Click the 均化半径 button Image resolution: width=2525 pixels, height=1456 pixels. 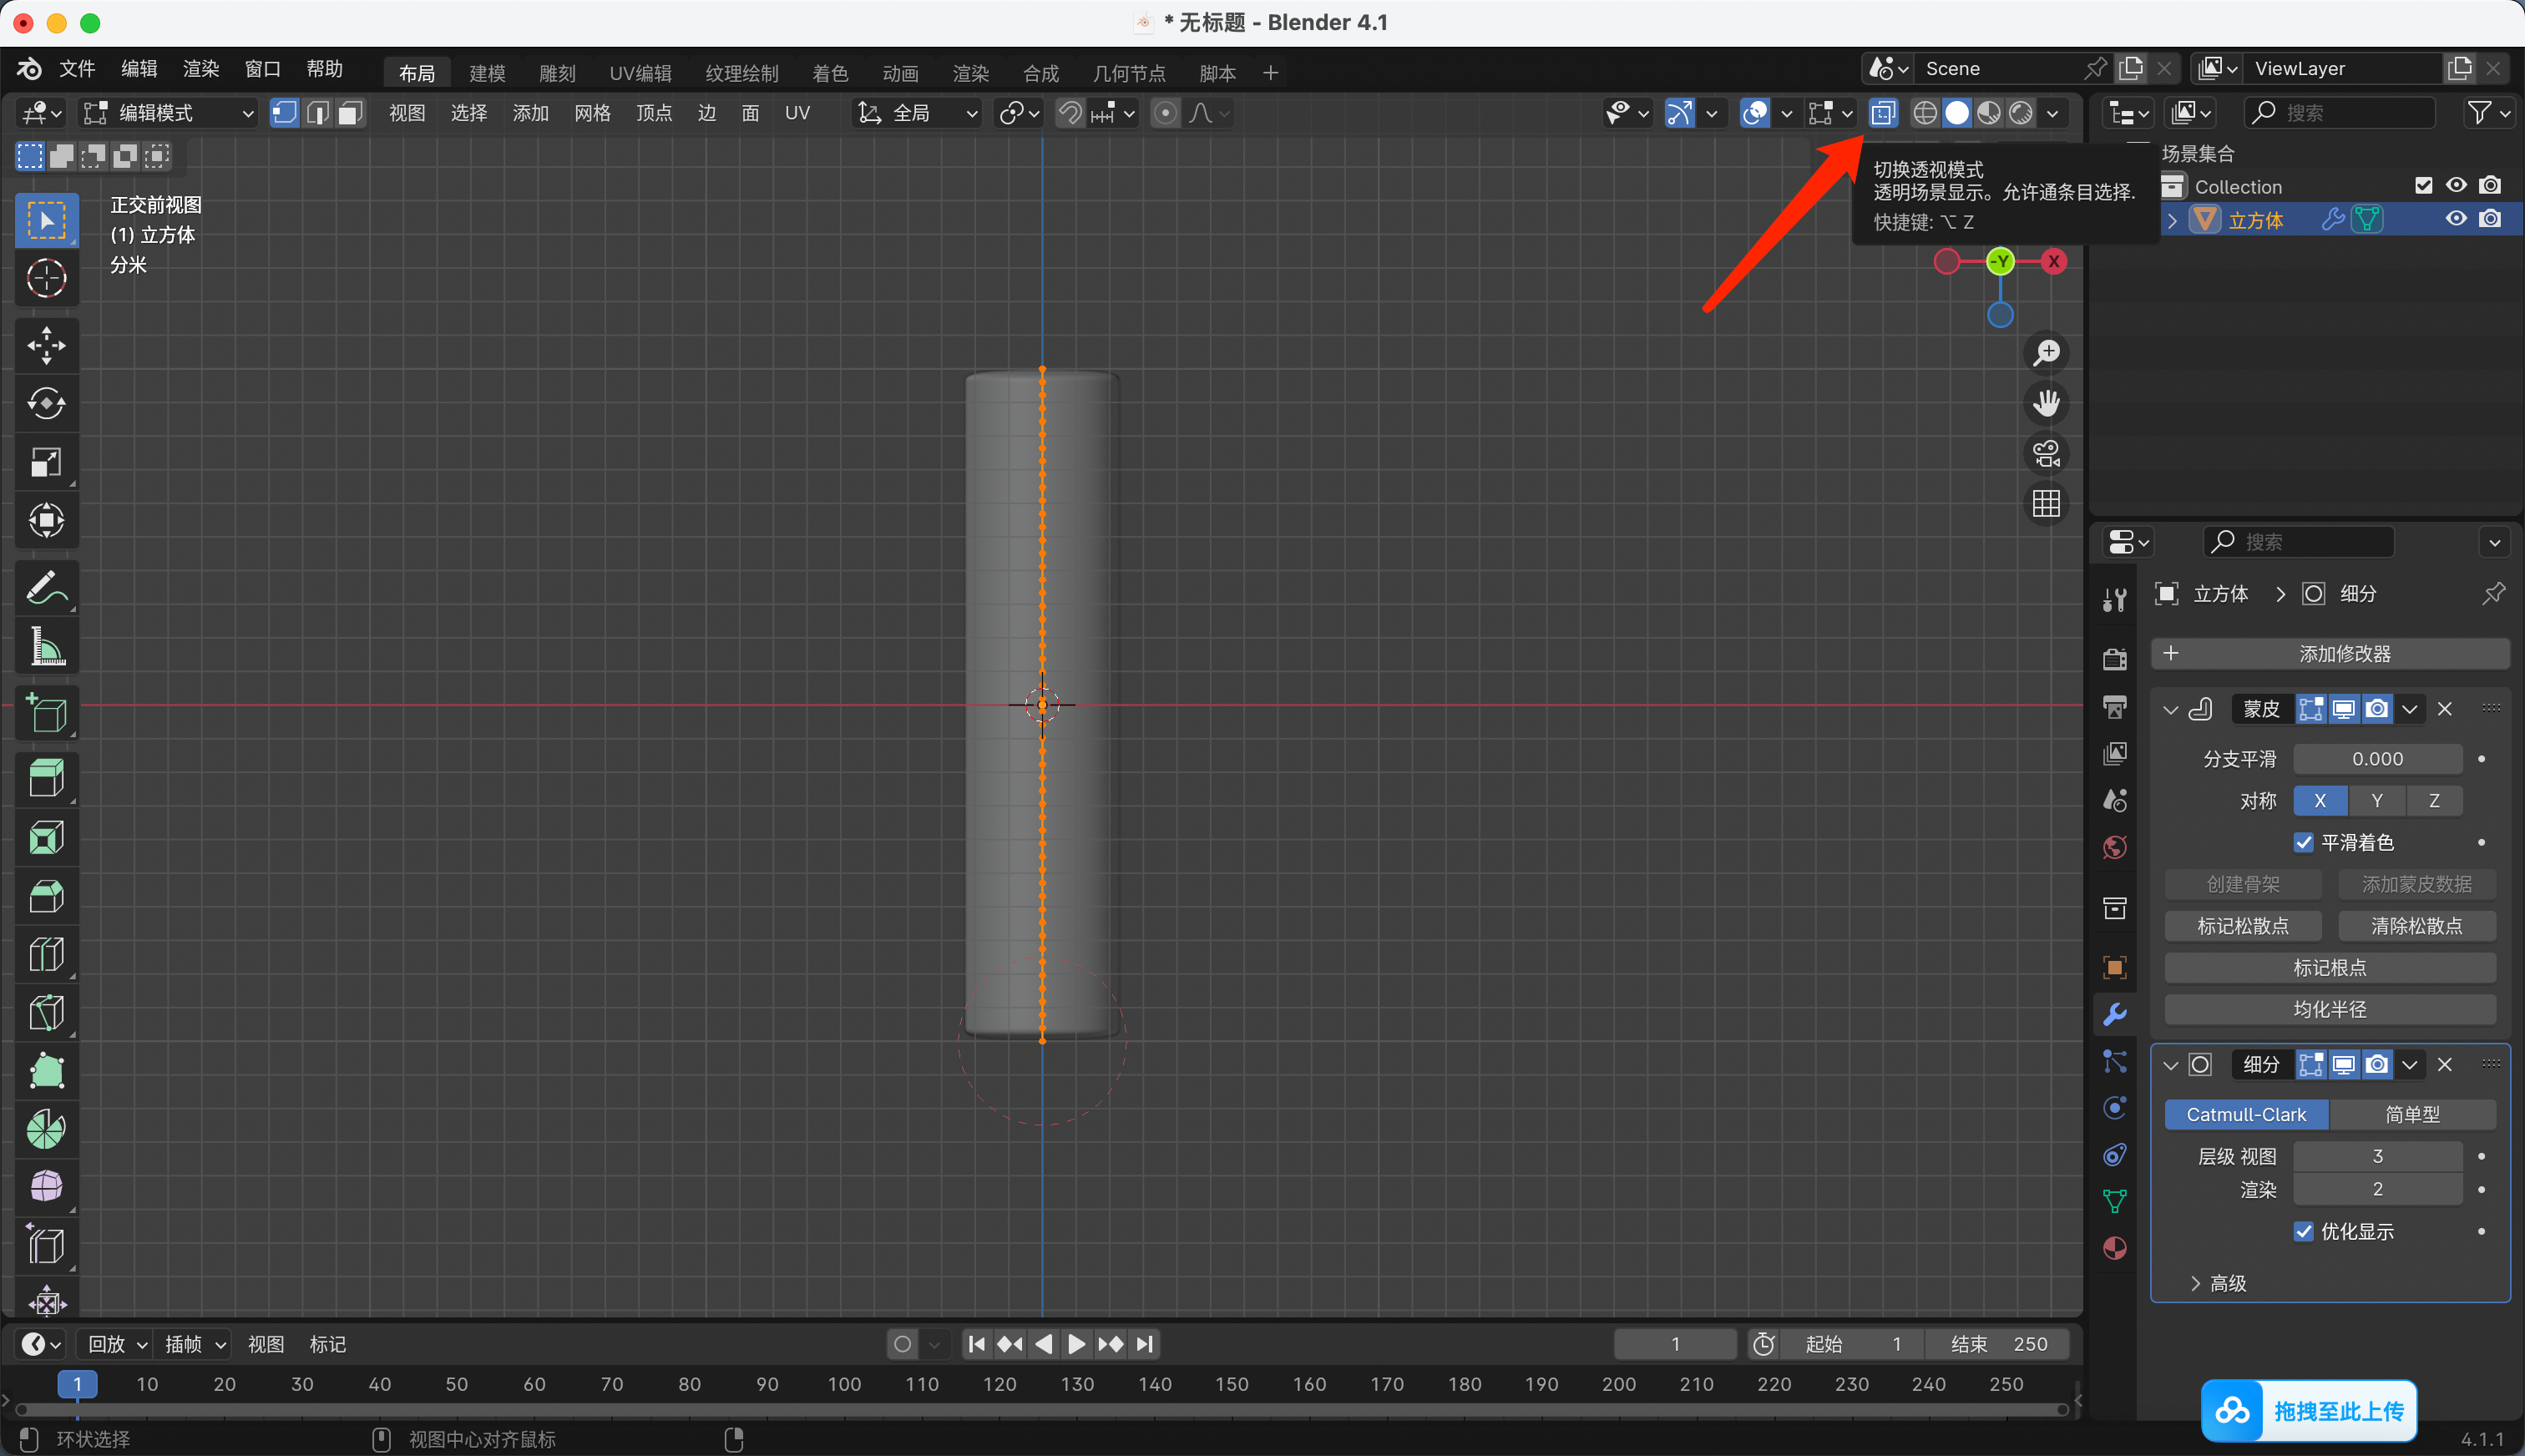(2329, 1009)
